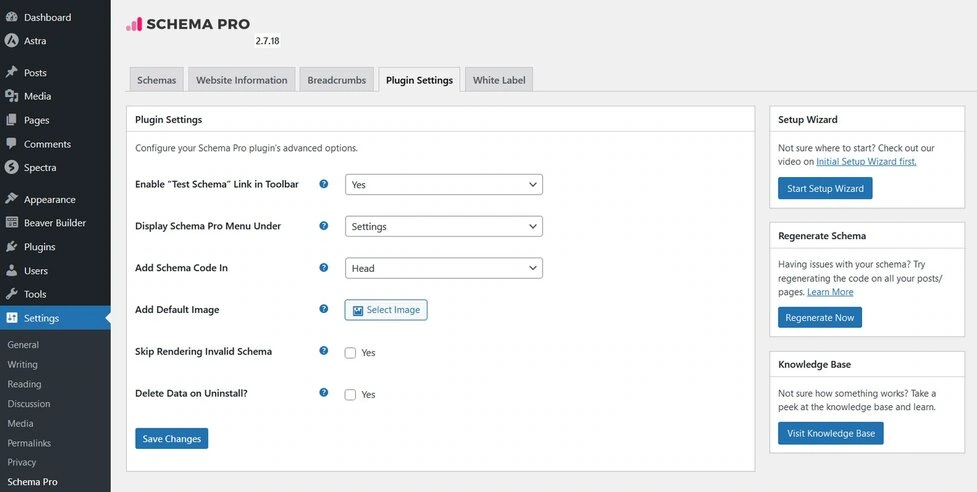Viewport: 977px width, 492px height.
Task: Switch to the Breadcrumbs tab
Action: point(336,80)
